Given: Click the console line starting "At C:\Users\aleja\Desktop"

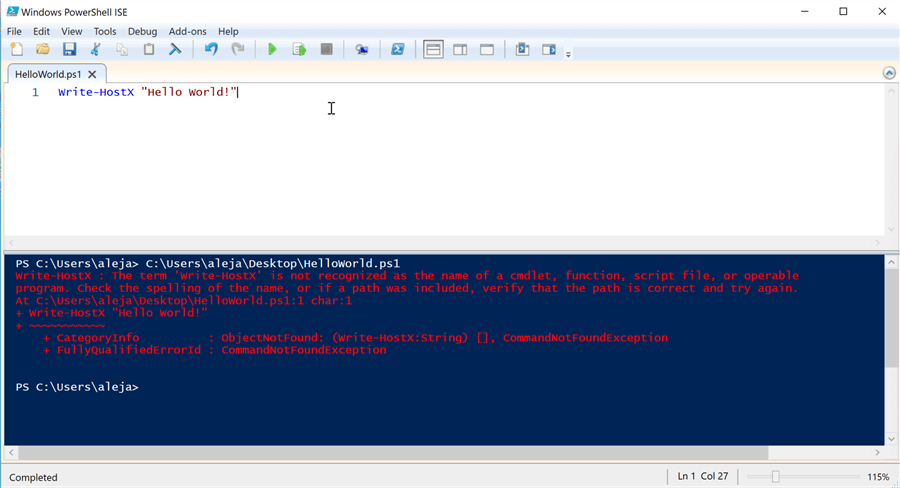Looking at the screenshot, I should (x=184, y=300).
